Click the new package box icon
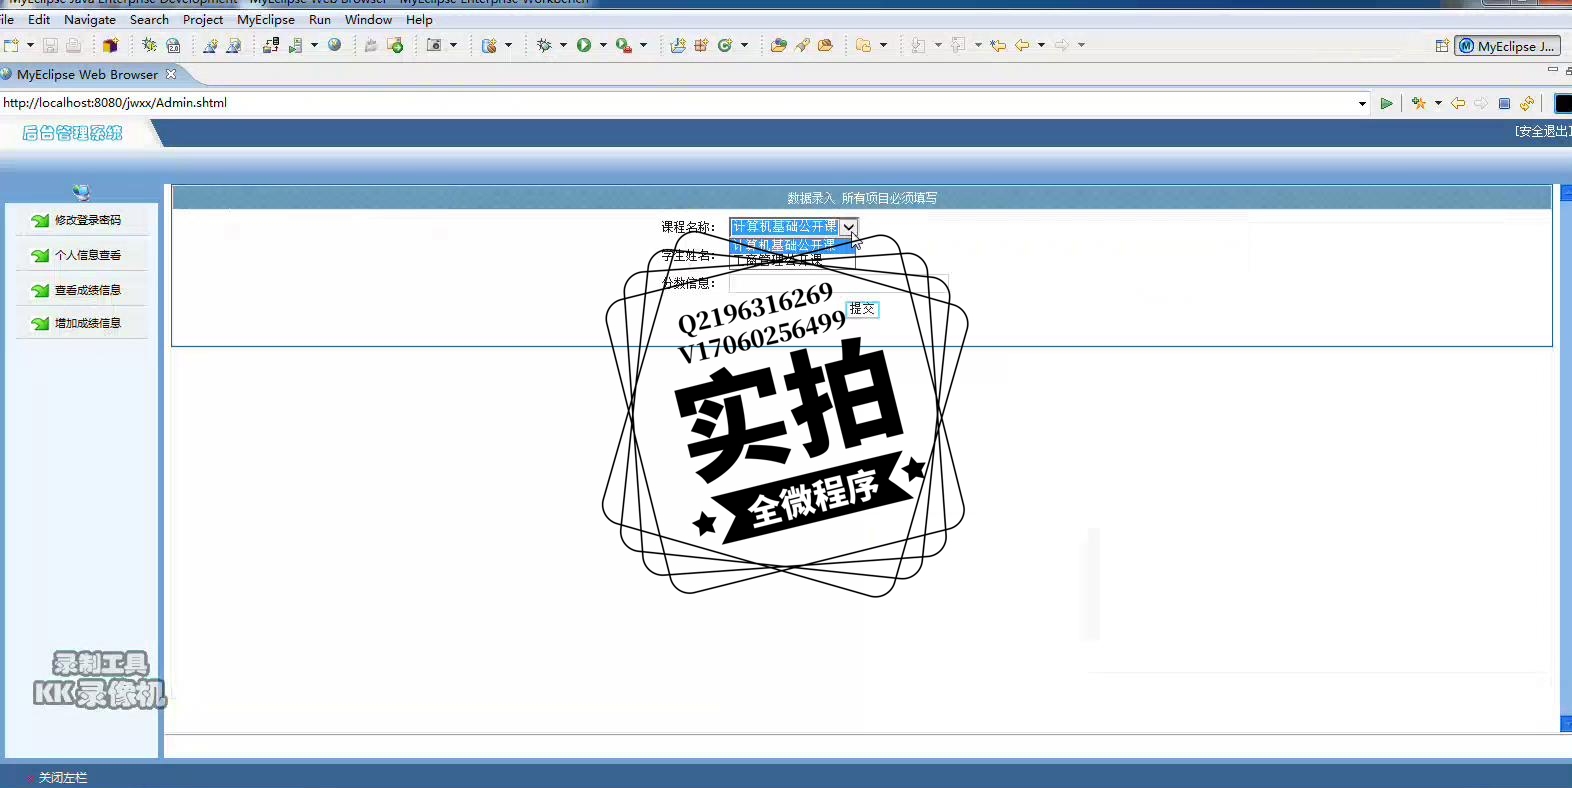The image size is (1572, 788). coord(111,45)
